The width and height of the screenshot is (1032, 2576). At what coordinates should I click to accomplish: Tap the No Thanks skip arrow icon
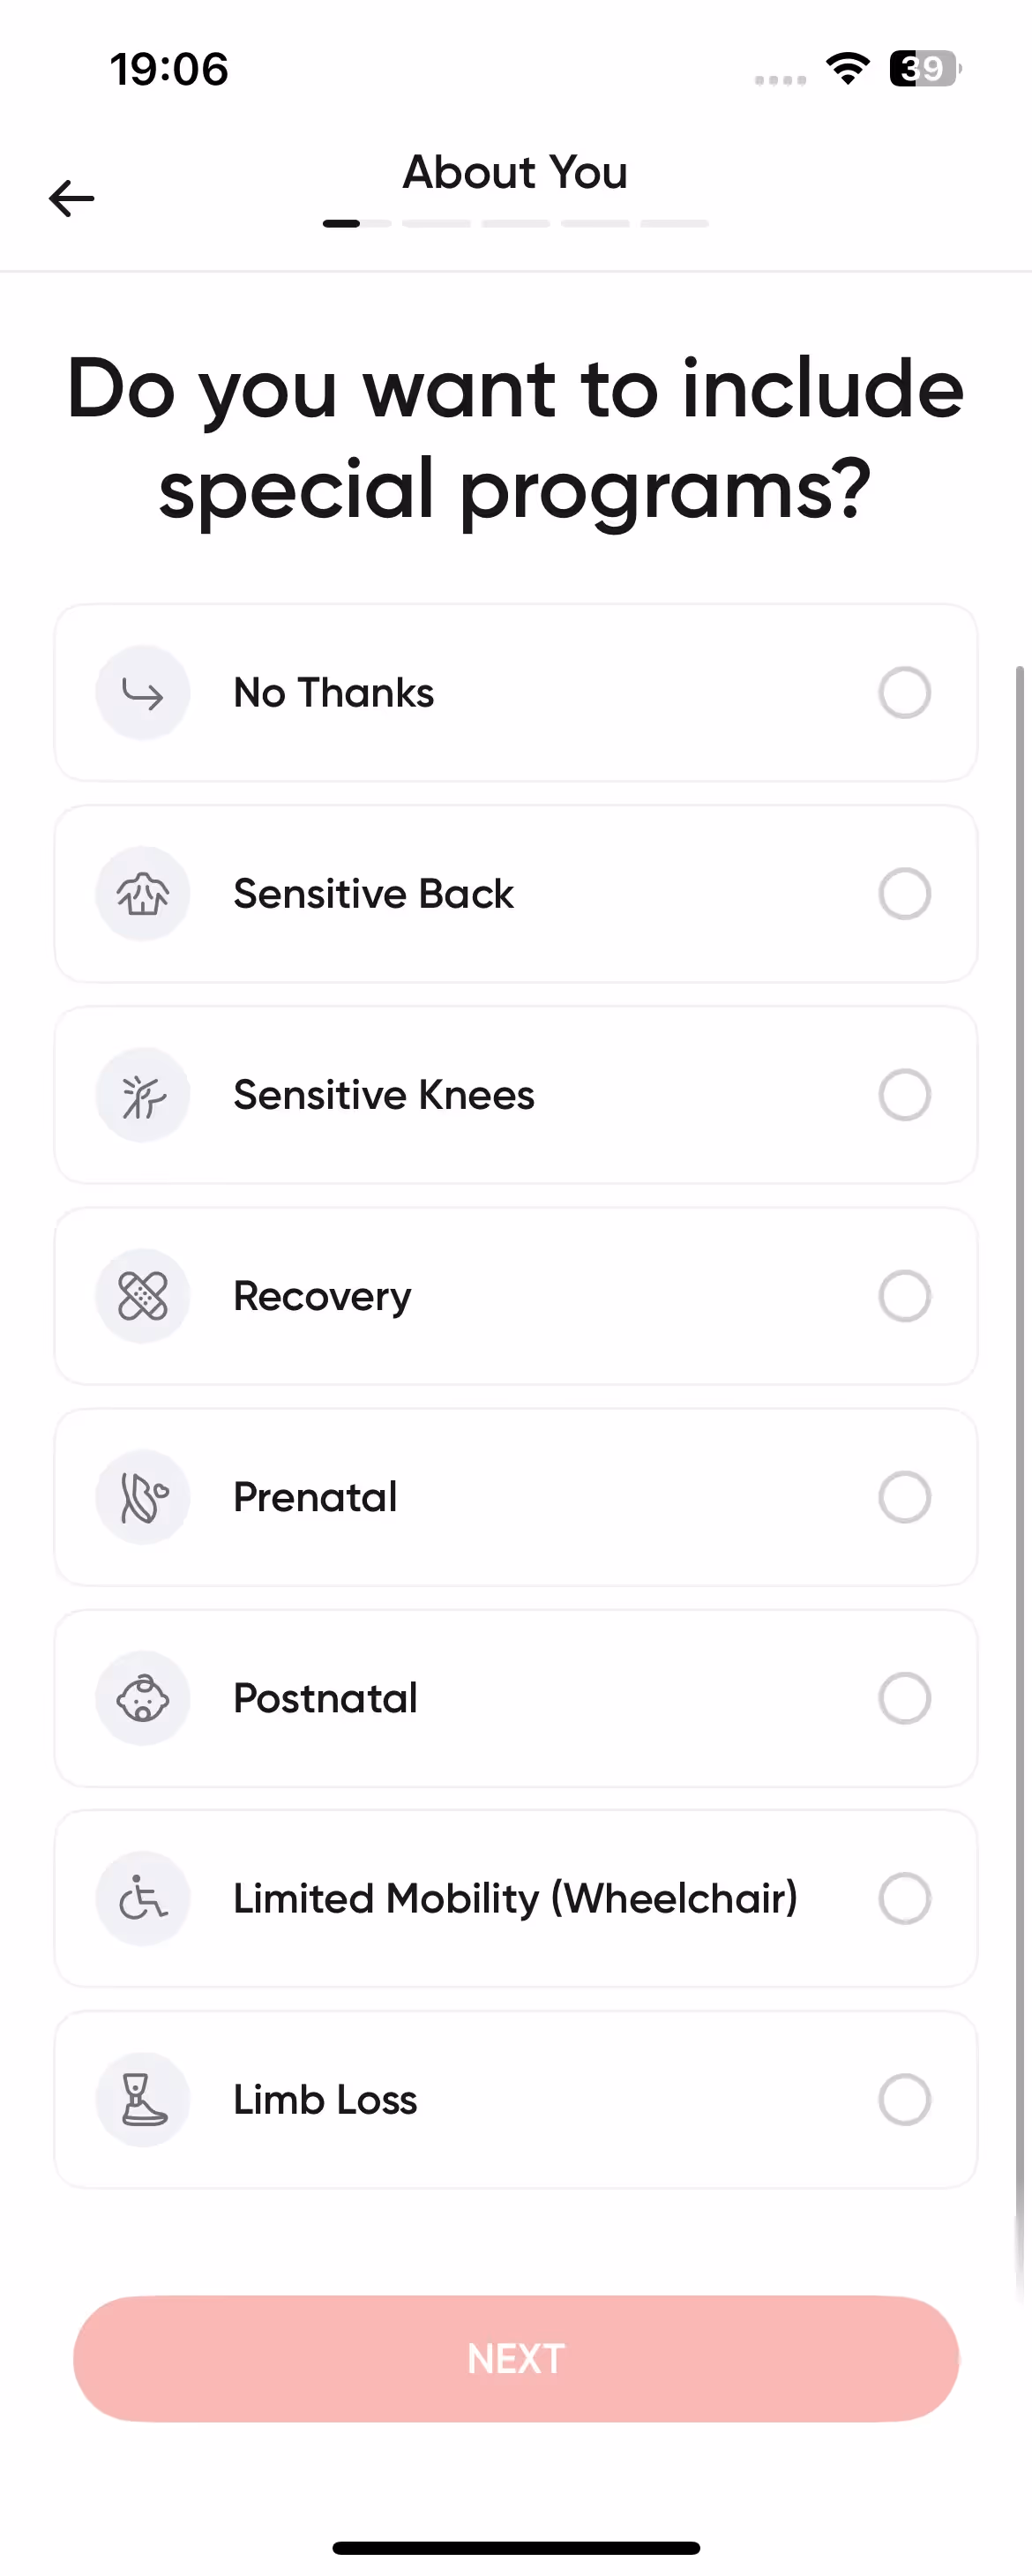pyautogui.click(x=143, y=693)
